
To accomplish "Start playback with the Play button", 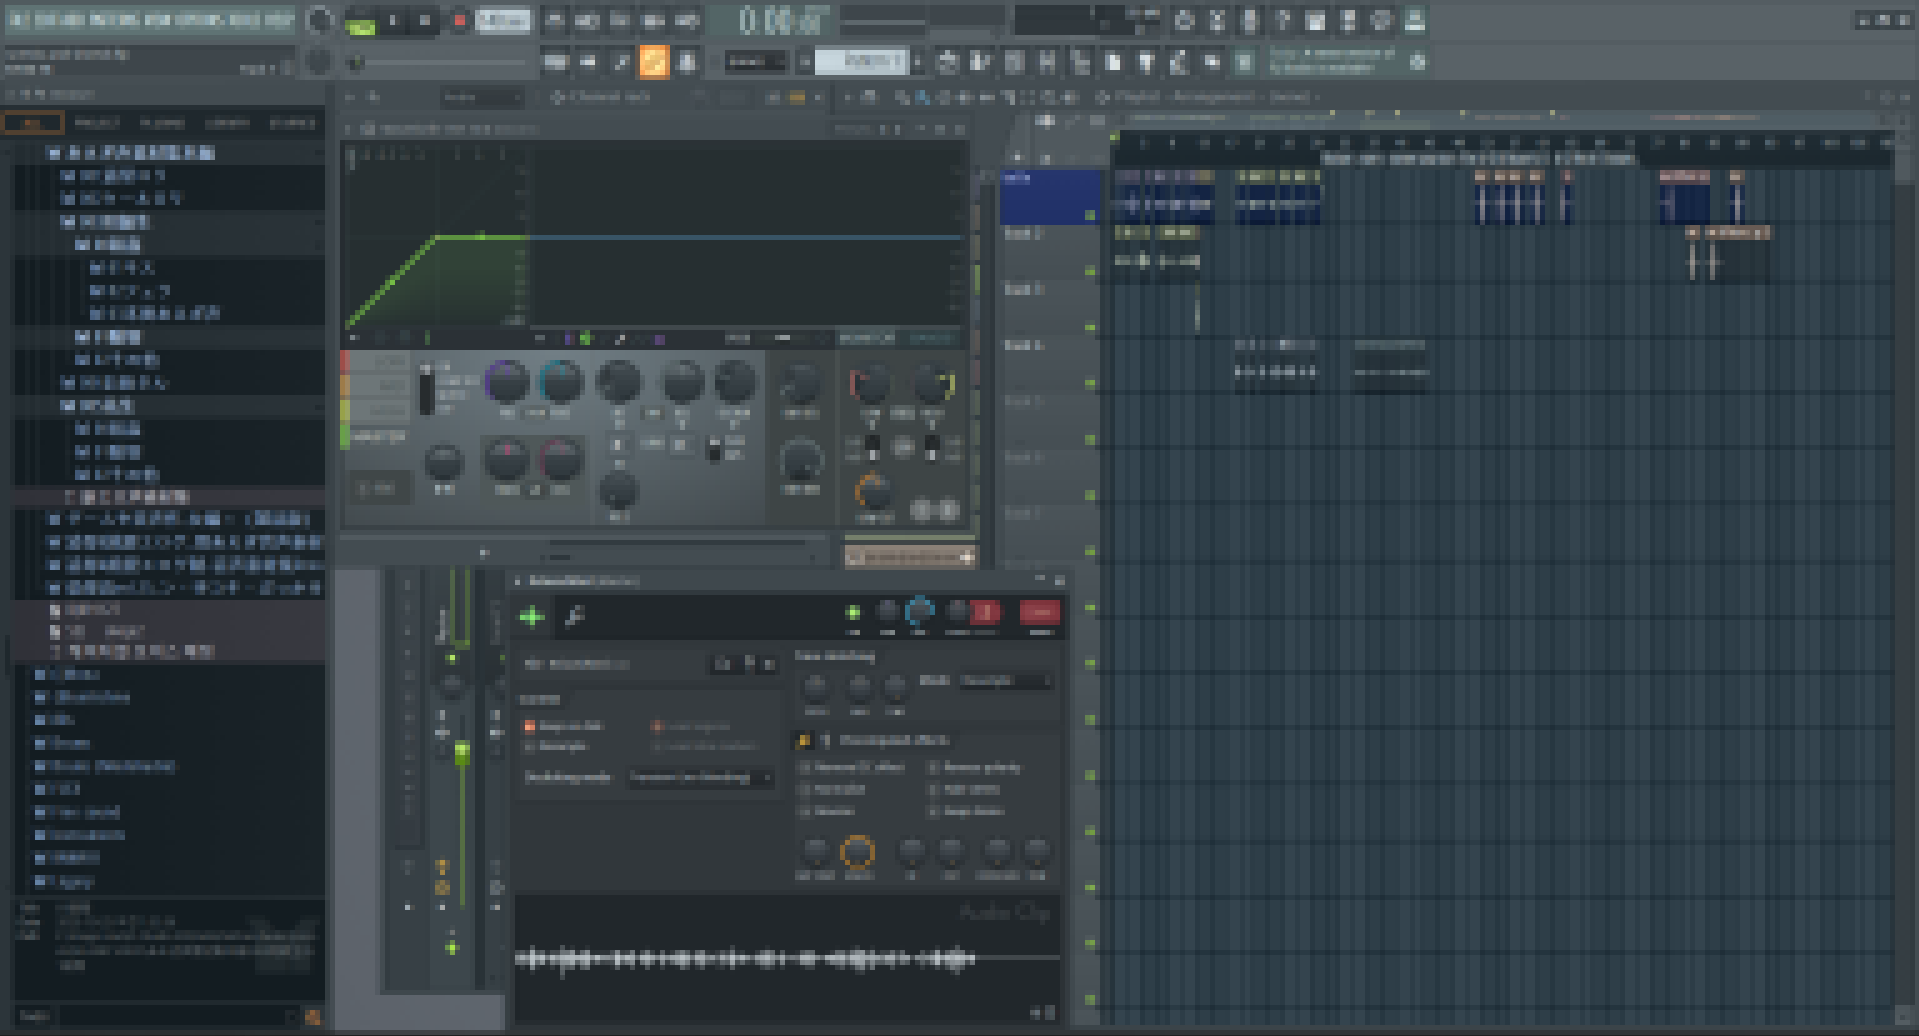I will coord(393,20).
